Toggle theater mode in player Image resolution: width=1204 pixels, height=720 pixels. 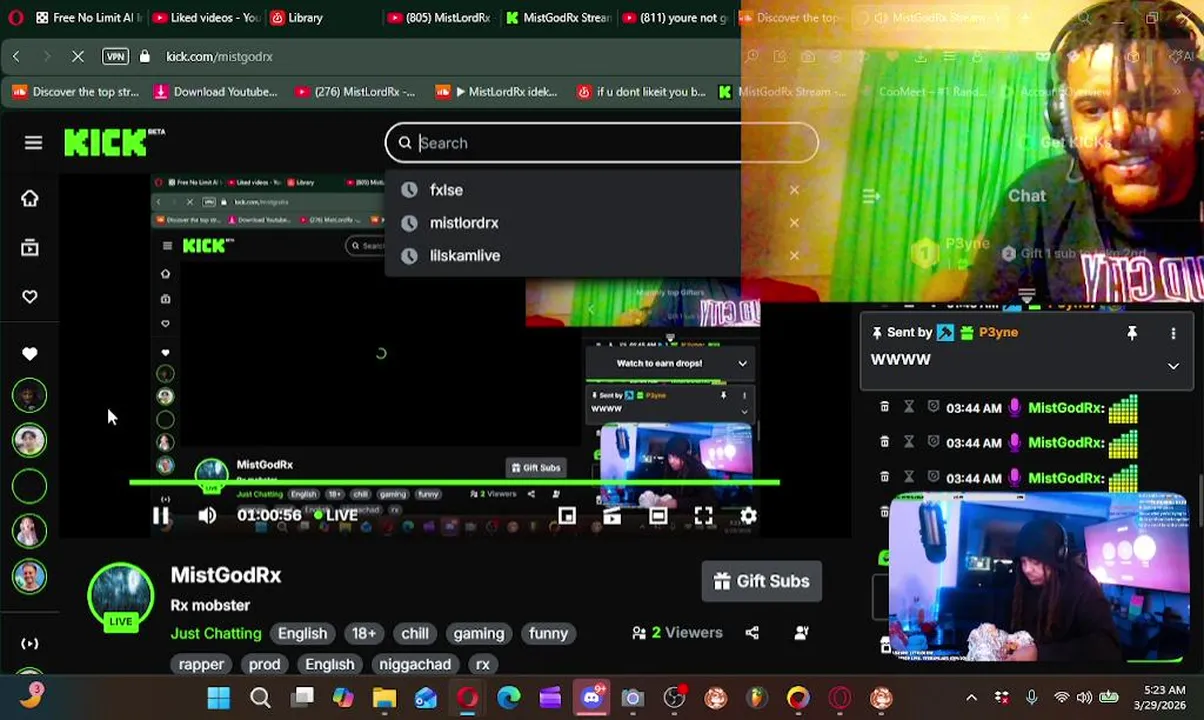[x=657, y=516]
